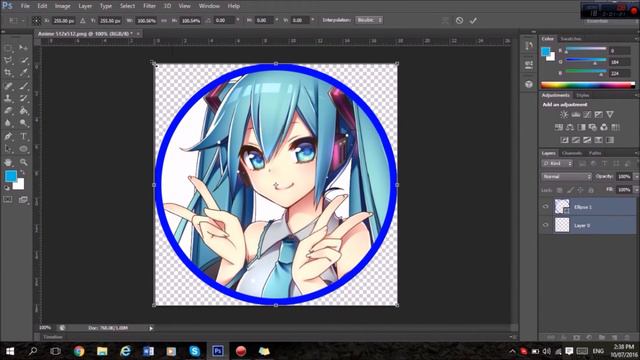640x360 pixels.
Task: Open the Image menu
Action: [x=62, y=6]
